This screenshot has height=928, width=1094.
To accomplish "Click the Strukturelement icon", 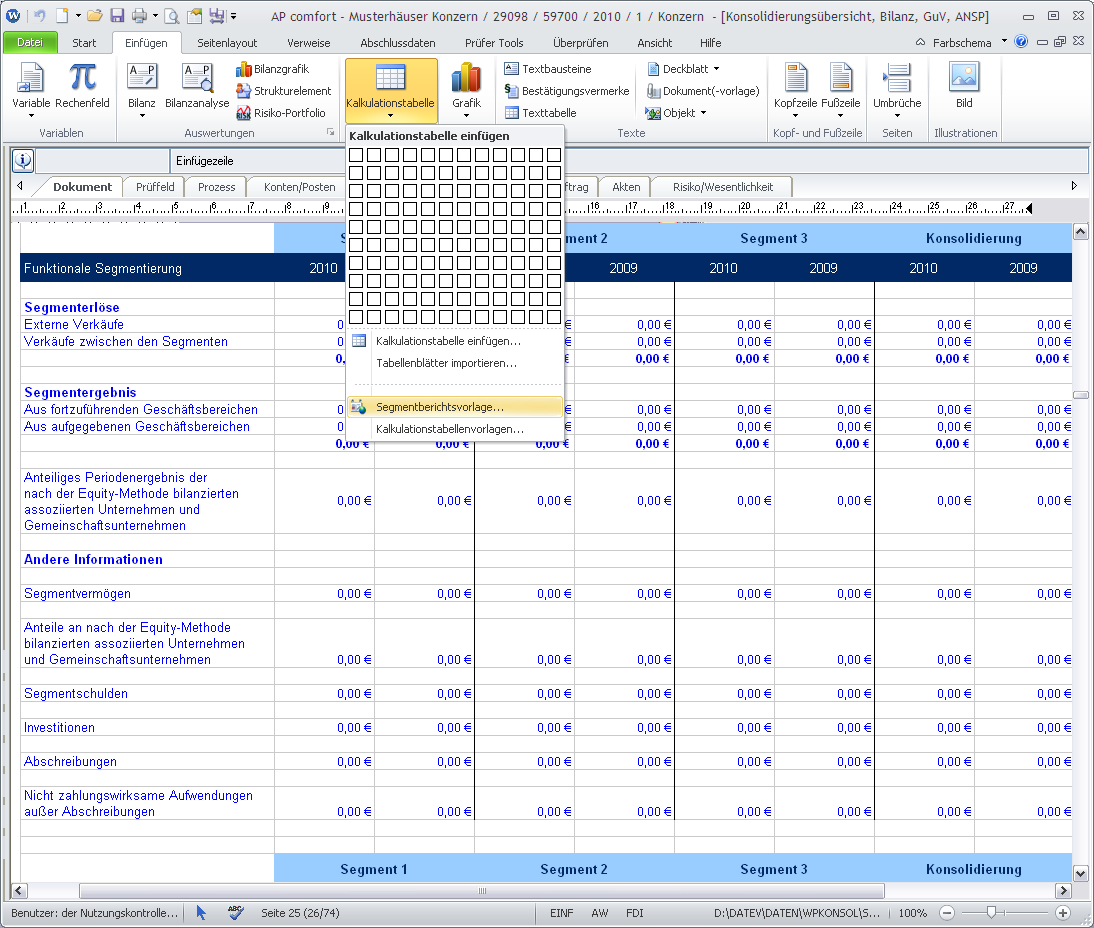I will coord(244,91).
